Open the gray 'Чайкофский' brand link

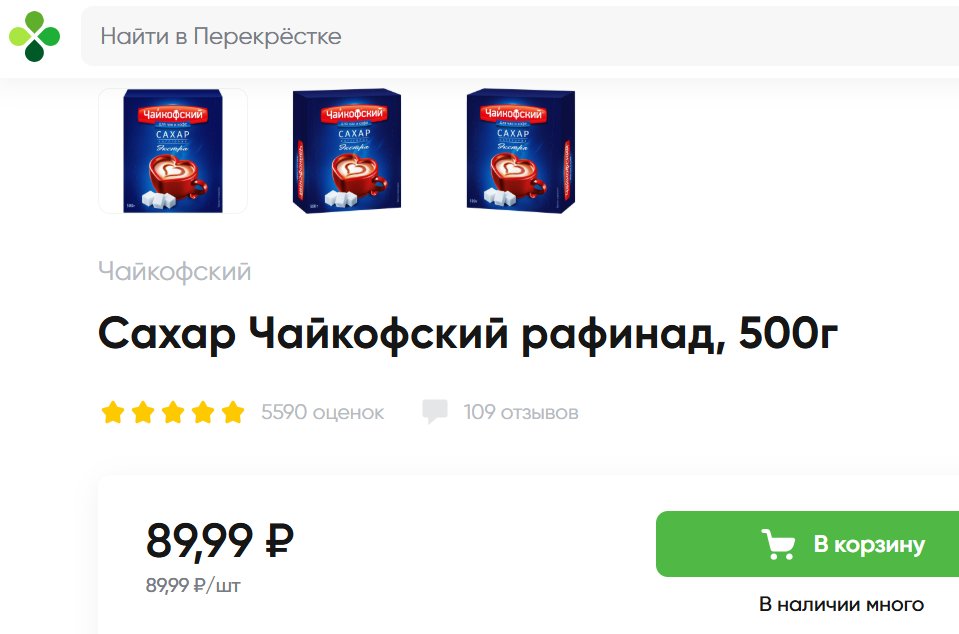point(175,271)
